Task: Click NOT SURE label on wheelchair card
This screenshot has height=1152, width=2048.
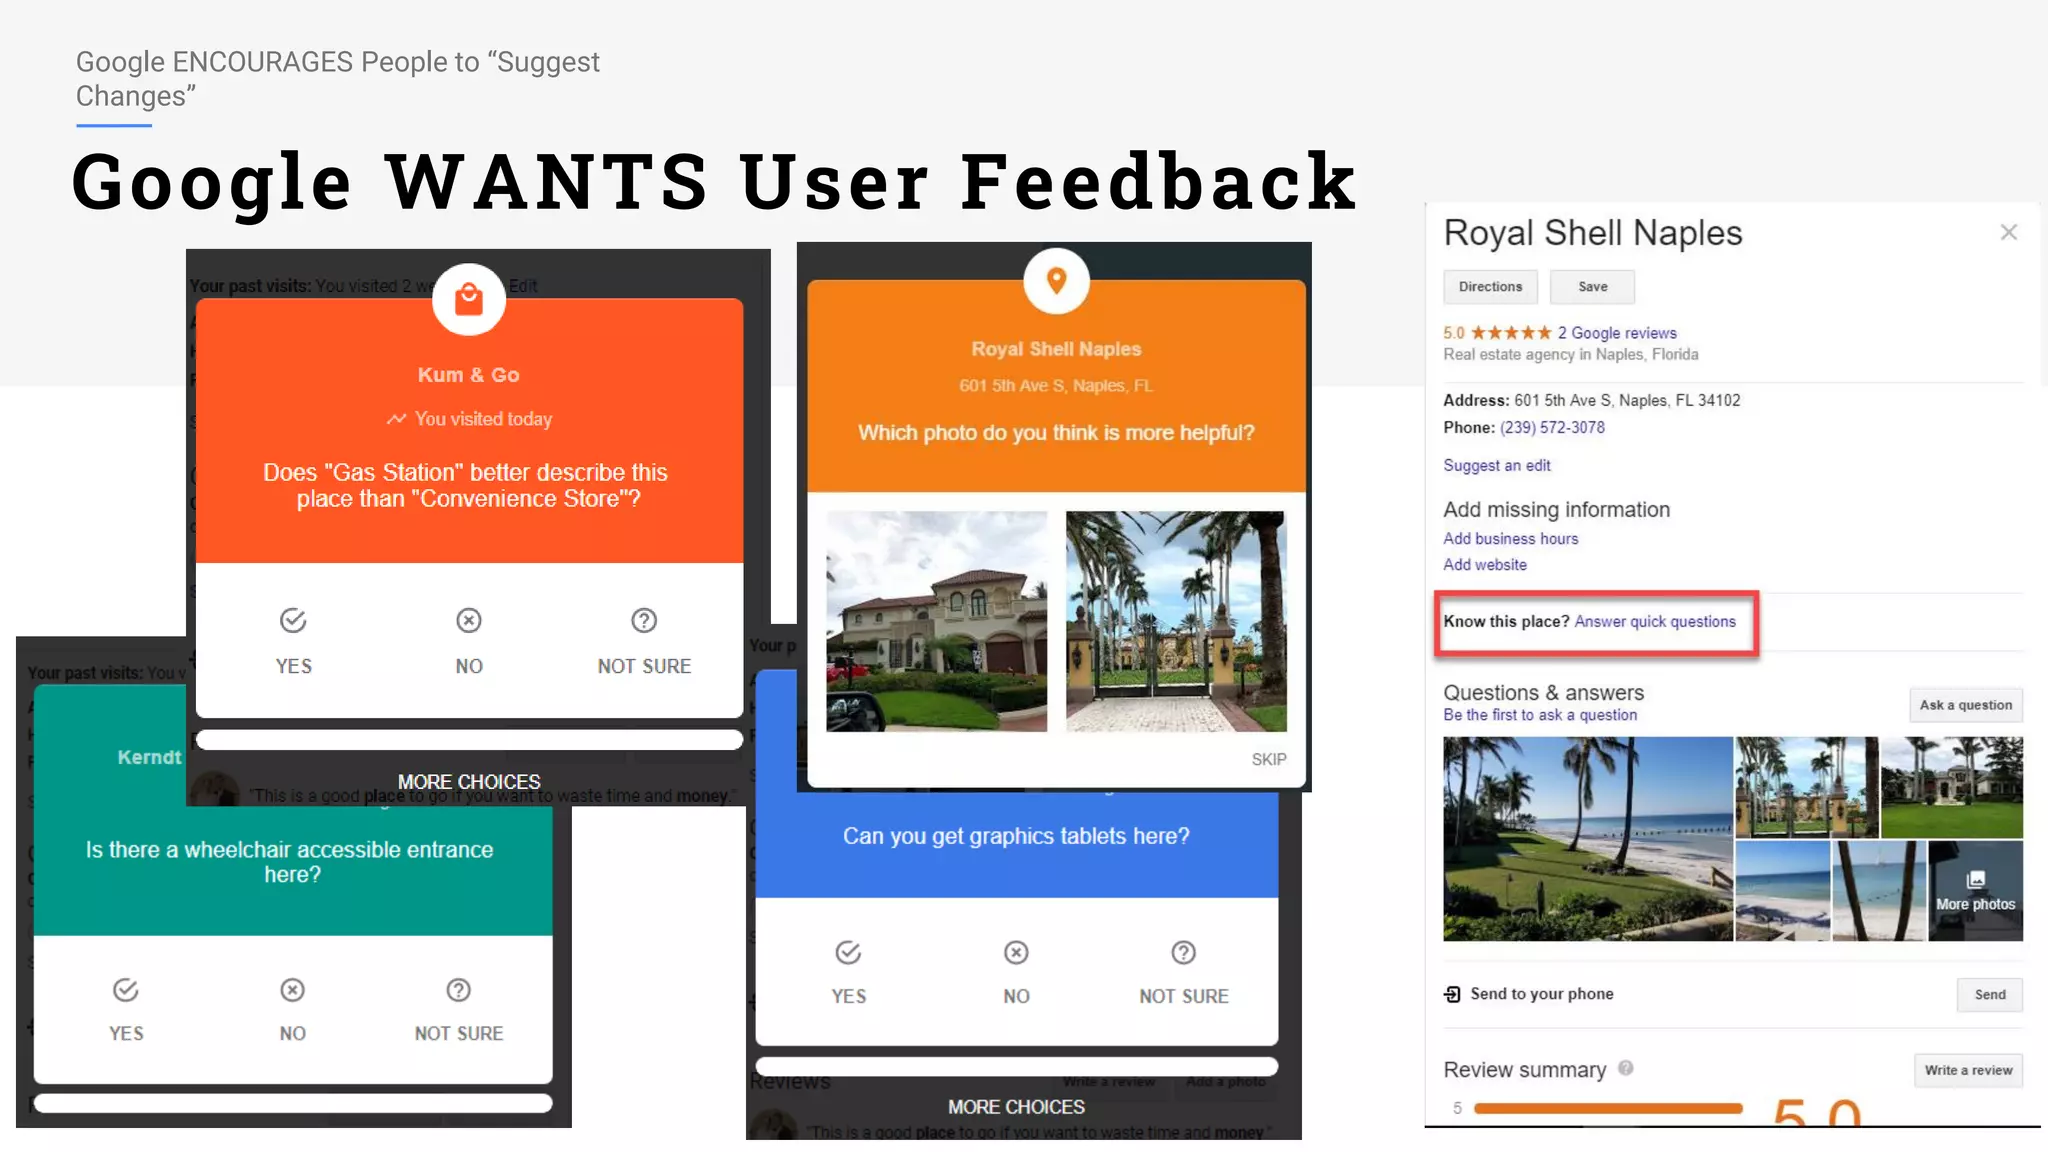Action: point(459,1033)
